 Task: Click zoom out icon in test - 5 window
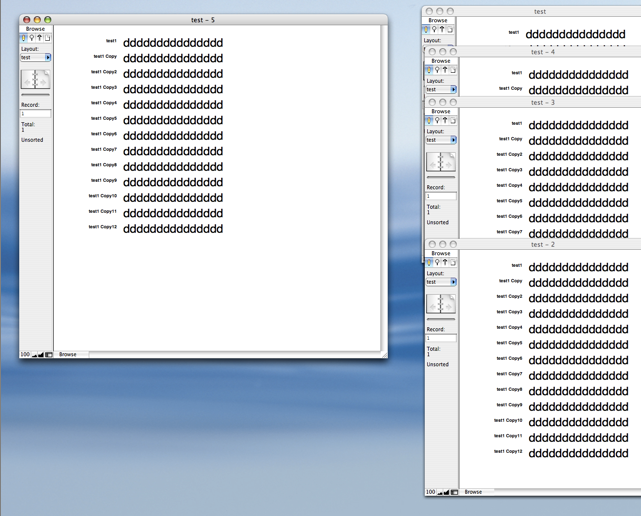pos(33,355)
